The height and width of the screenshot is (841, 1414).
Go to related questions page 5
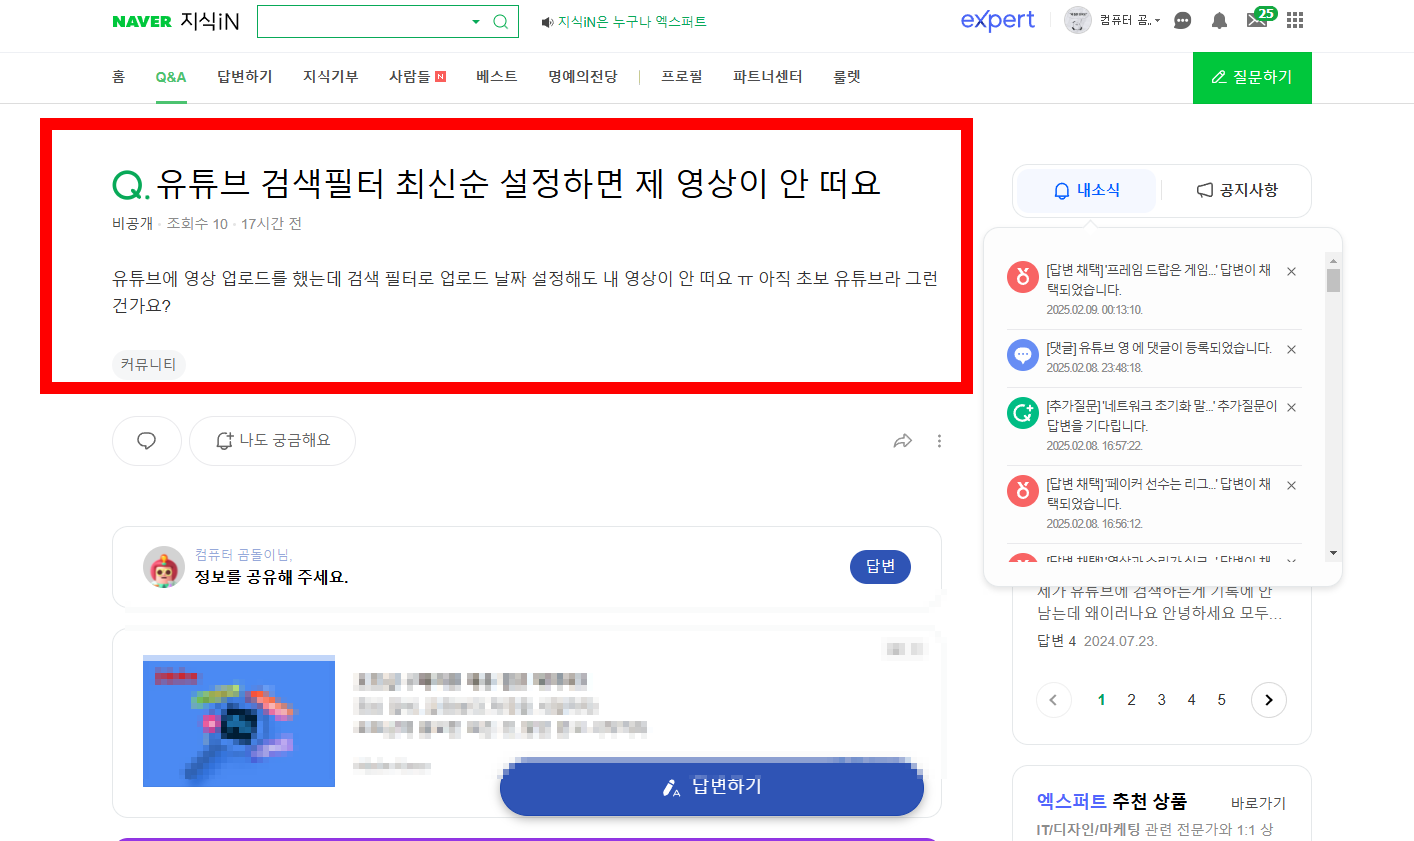pos(1221,700)
